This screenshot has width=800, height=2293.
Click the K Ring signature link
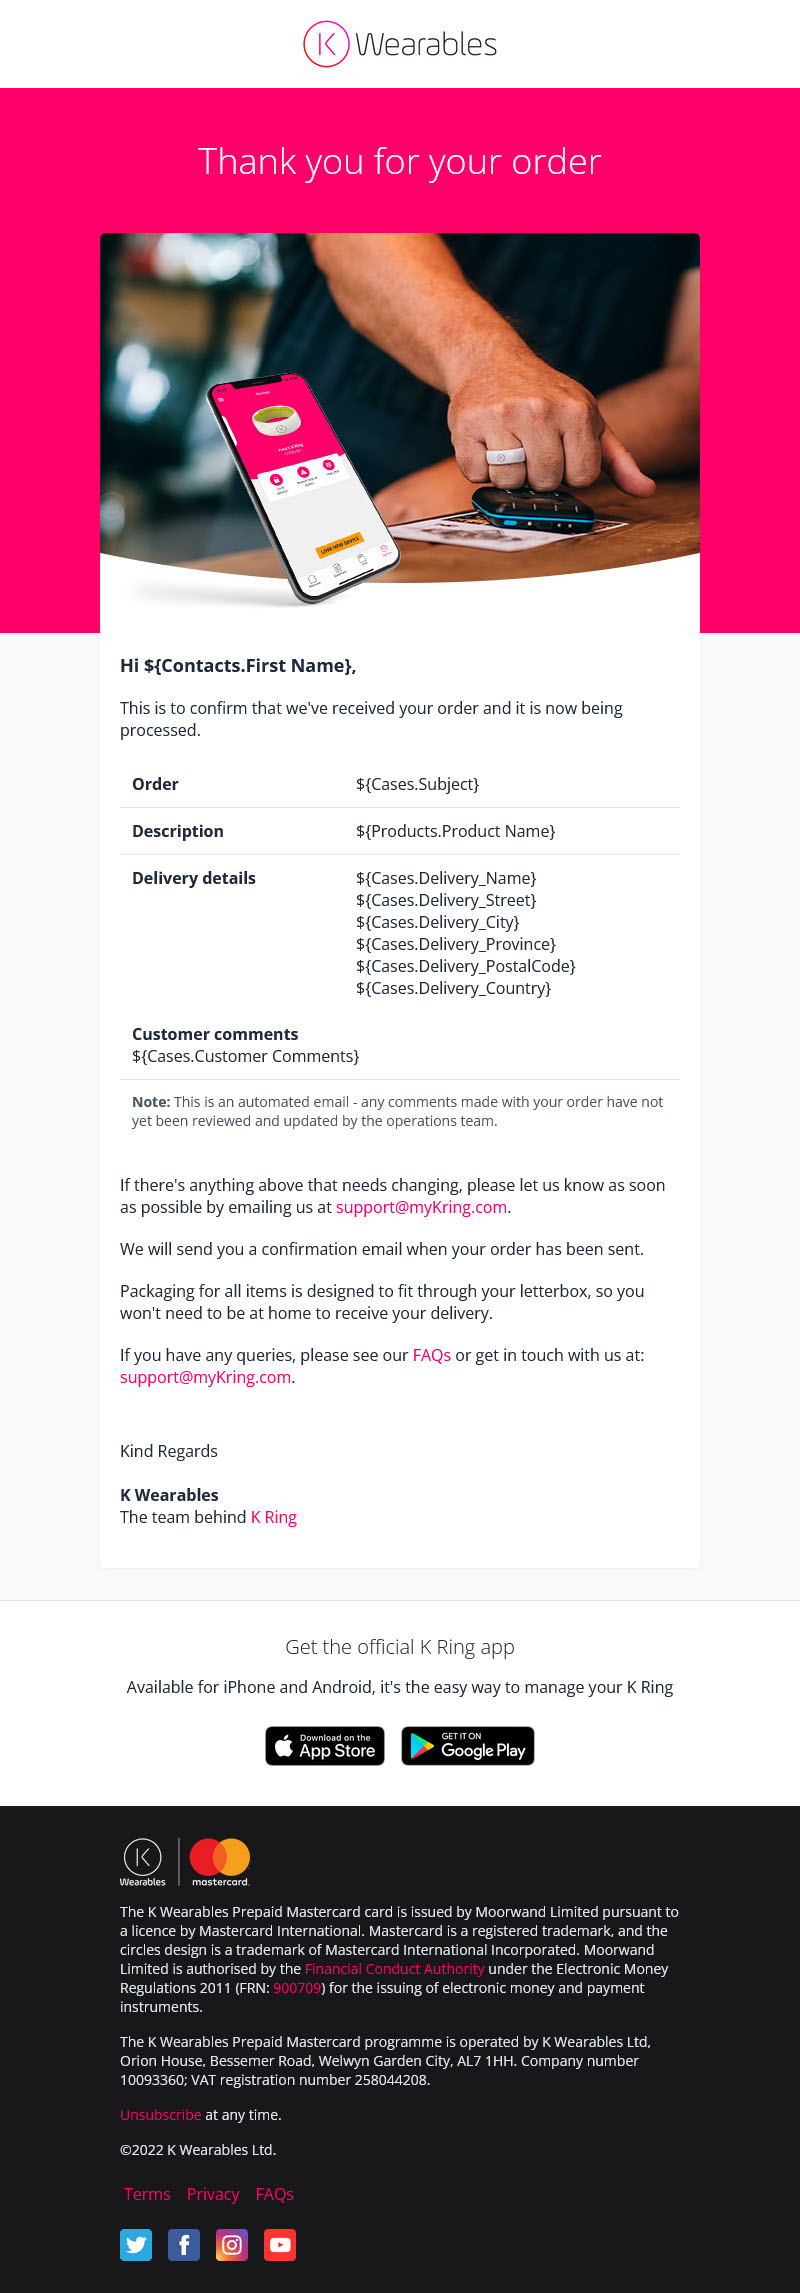274,1517
